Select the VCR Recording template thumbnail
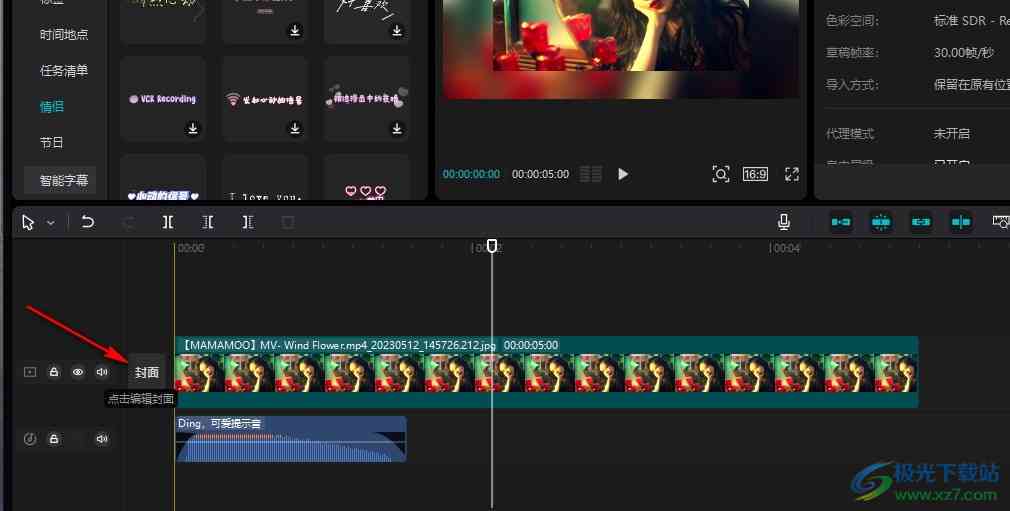Image resolution: width=1010 pixels, height=511 pixels. coord(162,99)
